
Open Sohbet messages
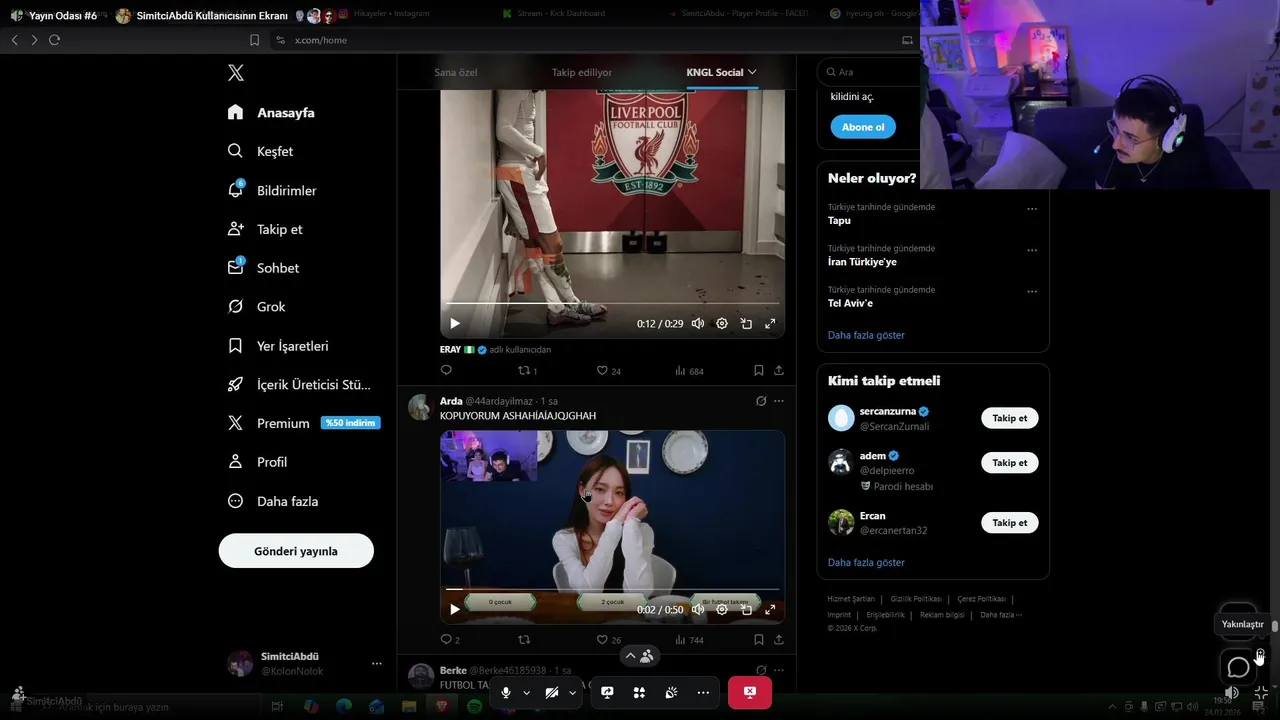263,268
